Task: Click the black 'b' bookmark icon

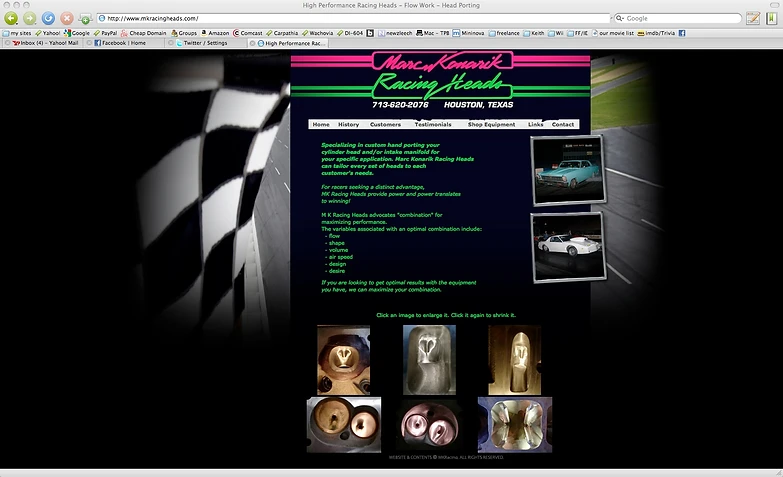Action: pos(370,33)
